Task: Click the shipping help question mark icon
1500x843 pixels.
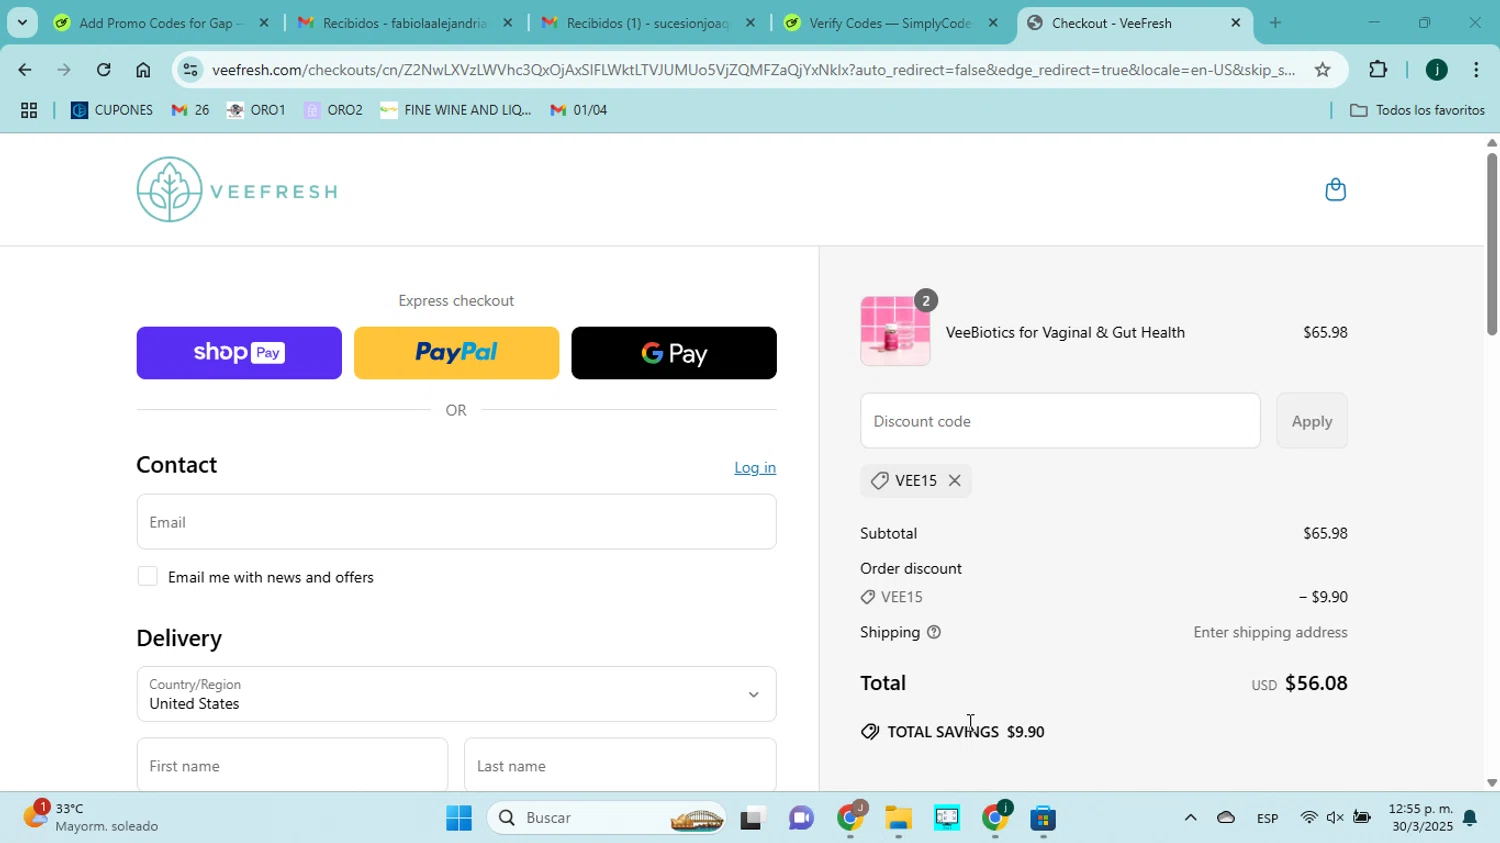Action: pos(934,632)
